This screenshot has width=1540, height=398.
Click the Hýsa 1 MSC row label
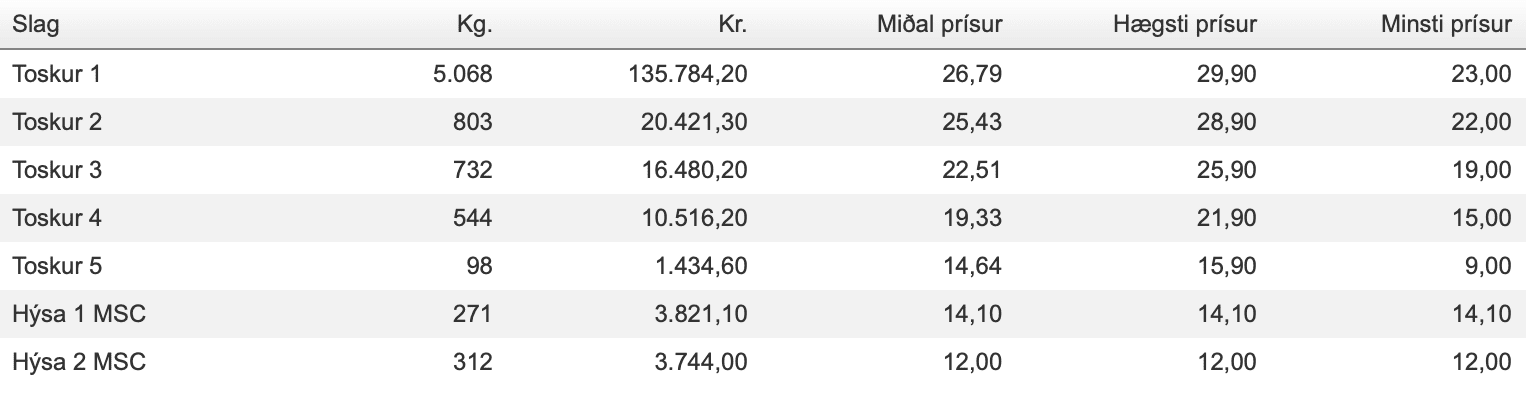(x=79, y=314)
